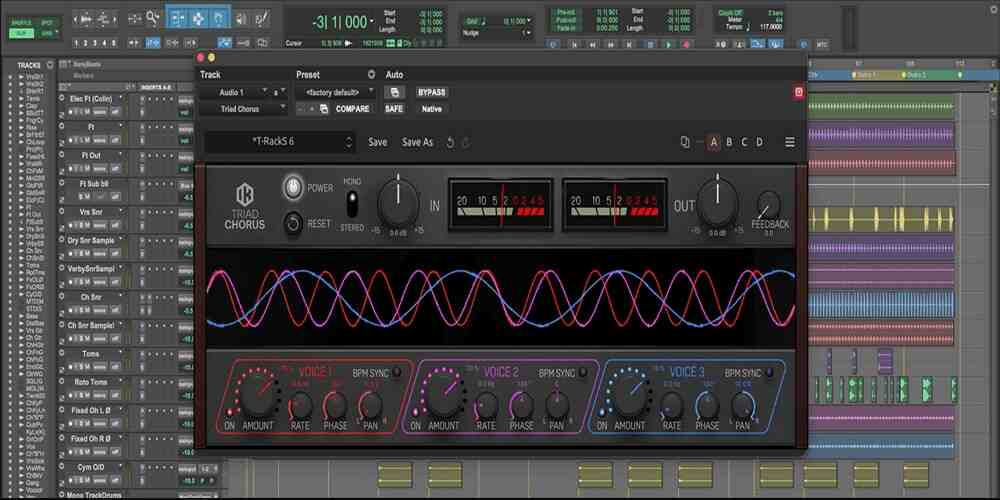
Task: Expand the Triad Chorus insert dropdown
Action: pos(240,109)
